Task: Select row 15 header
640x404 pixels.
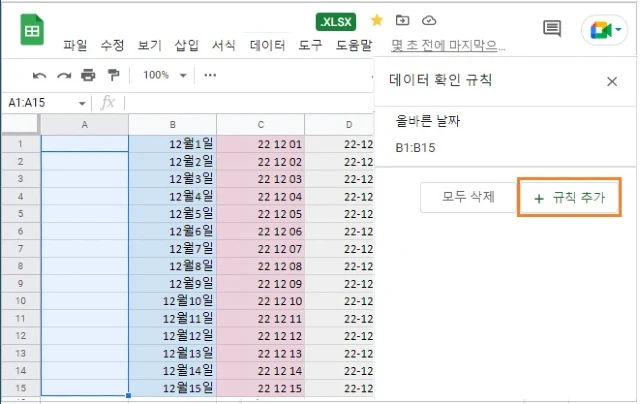Action: coord(20,388)
